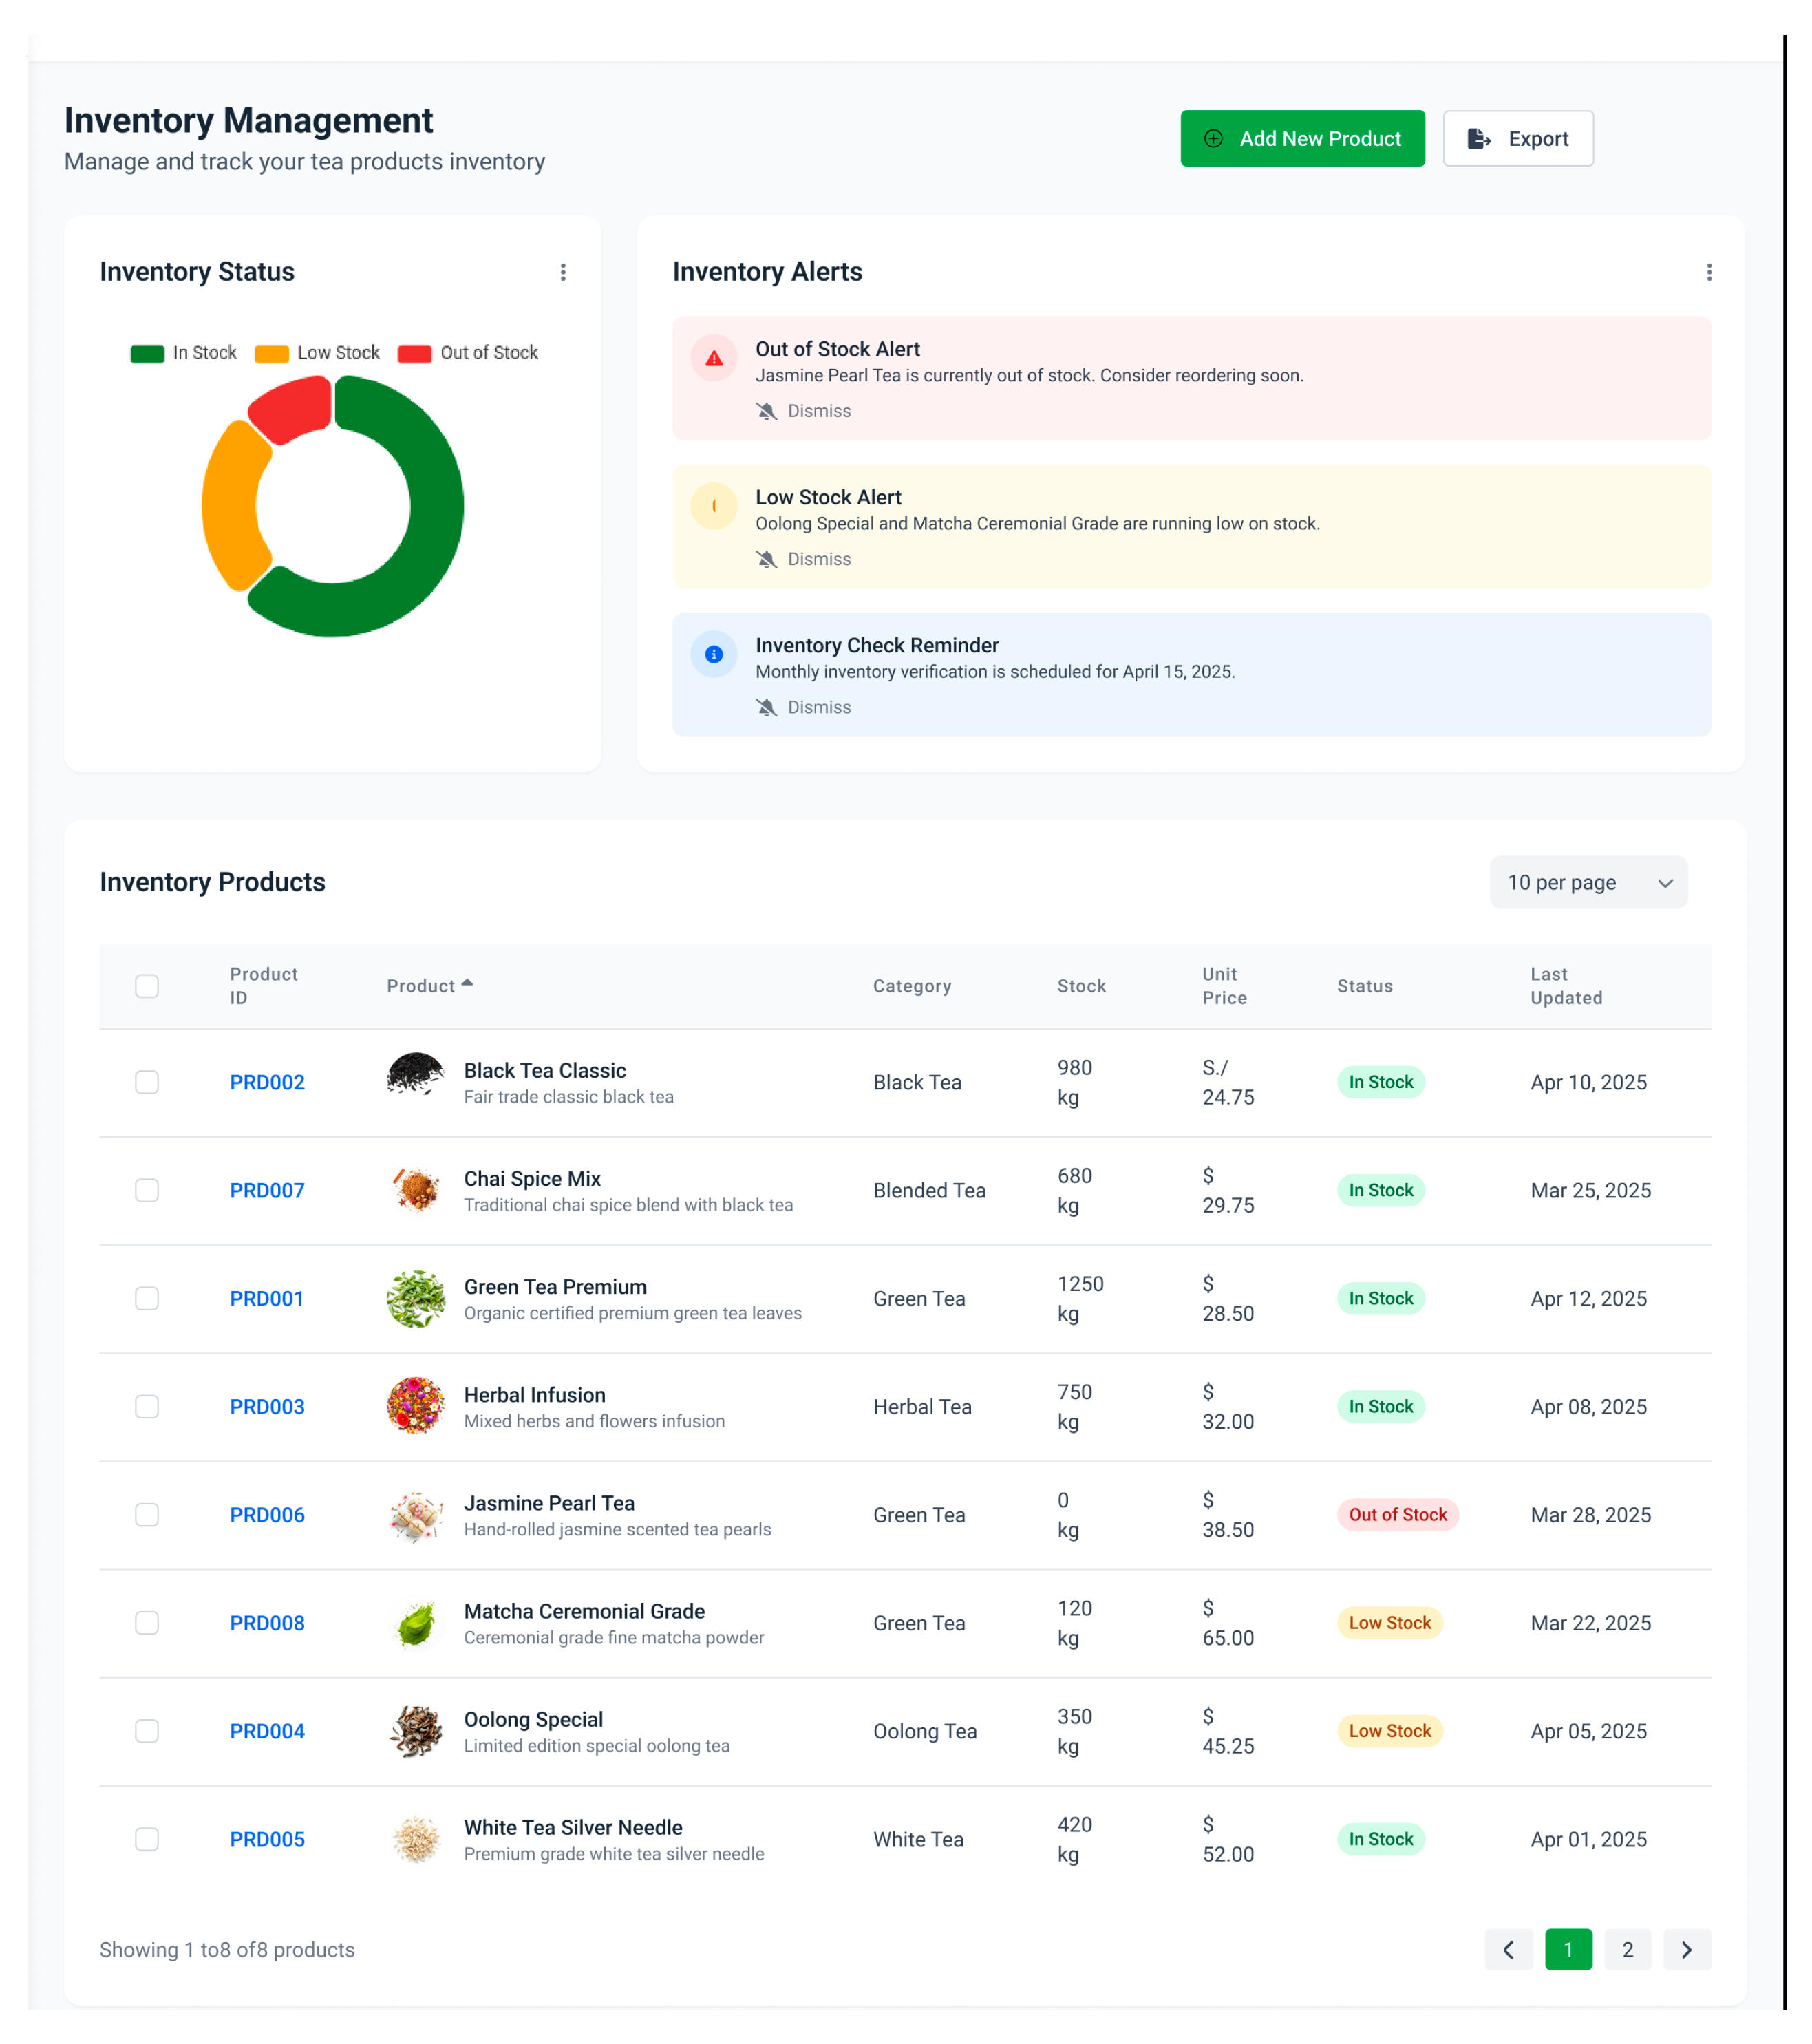
Task: Dismiss the Low Stock Alert
Action: [804, 559]
